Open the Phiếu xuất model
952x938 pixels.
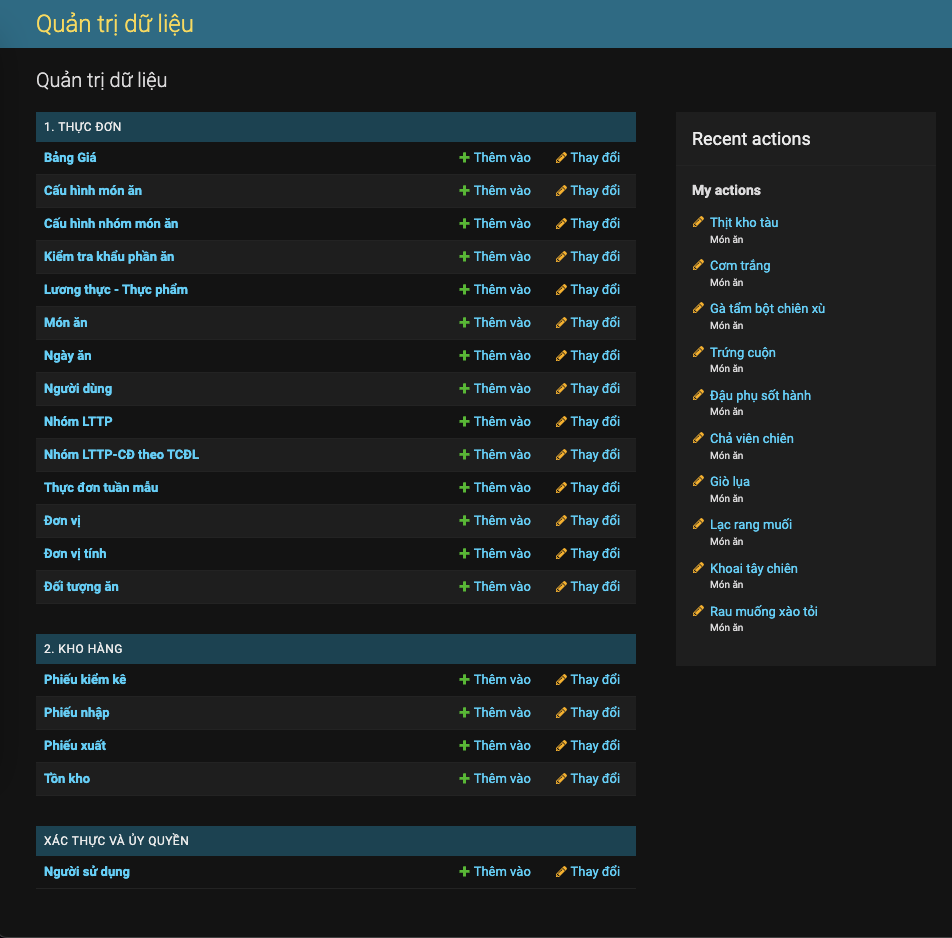pos(75,745)
